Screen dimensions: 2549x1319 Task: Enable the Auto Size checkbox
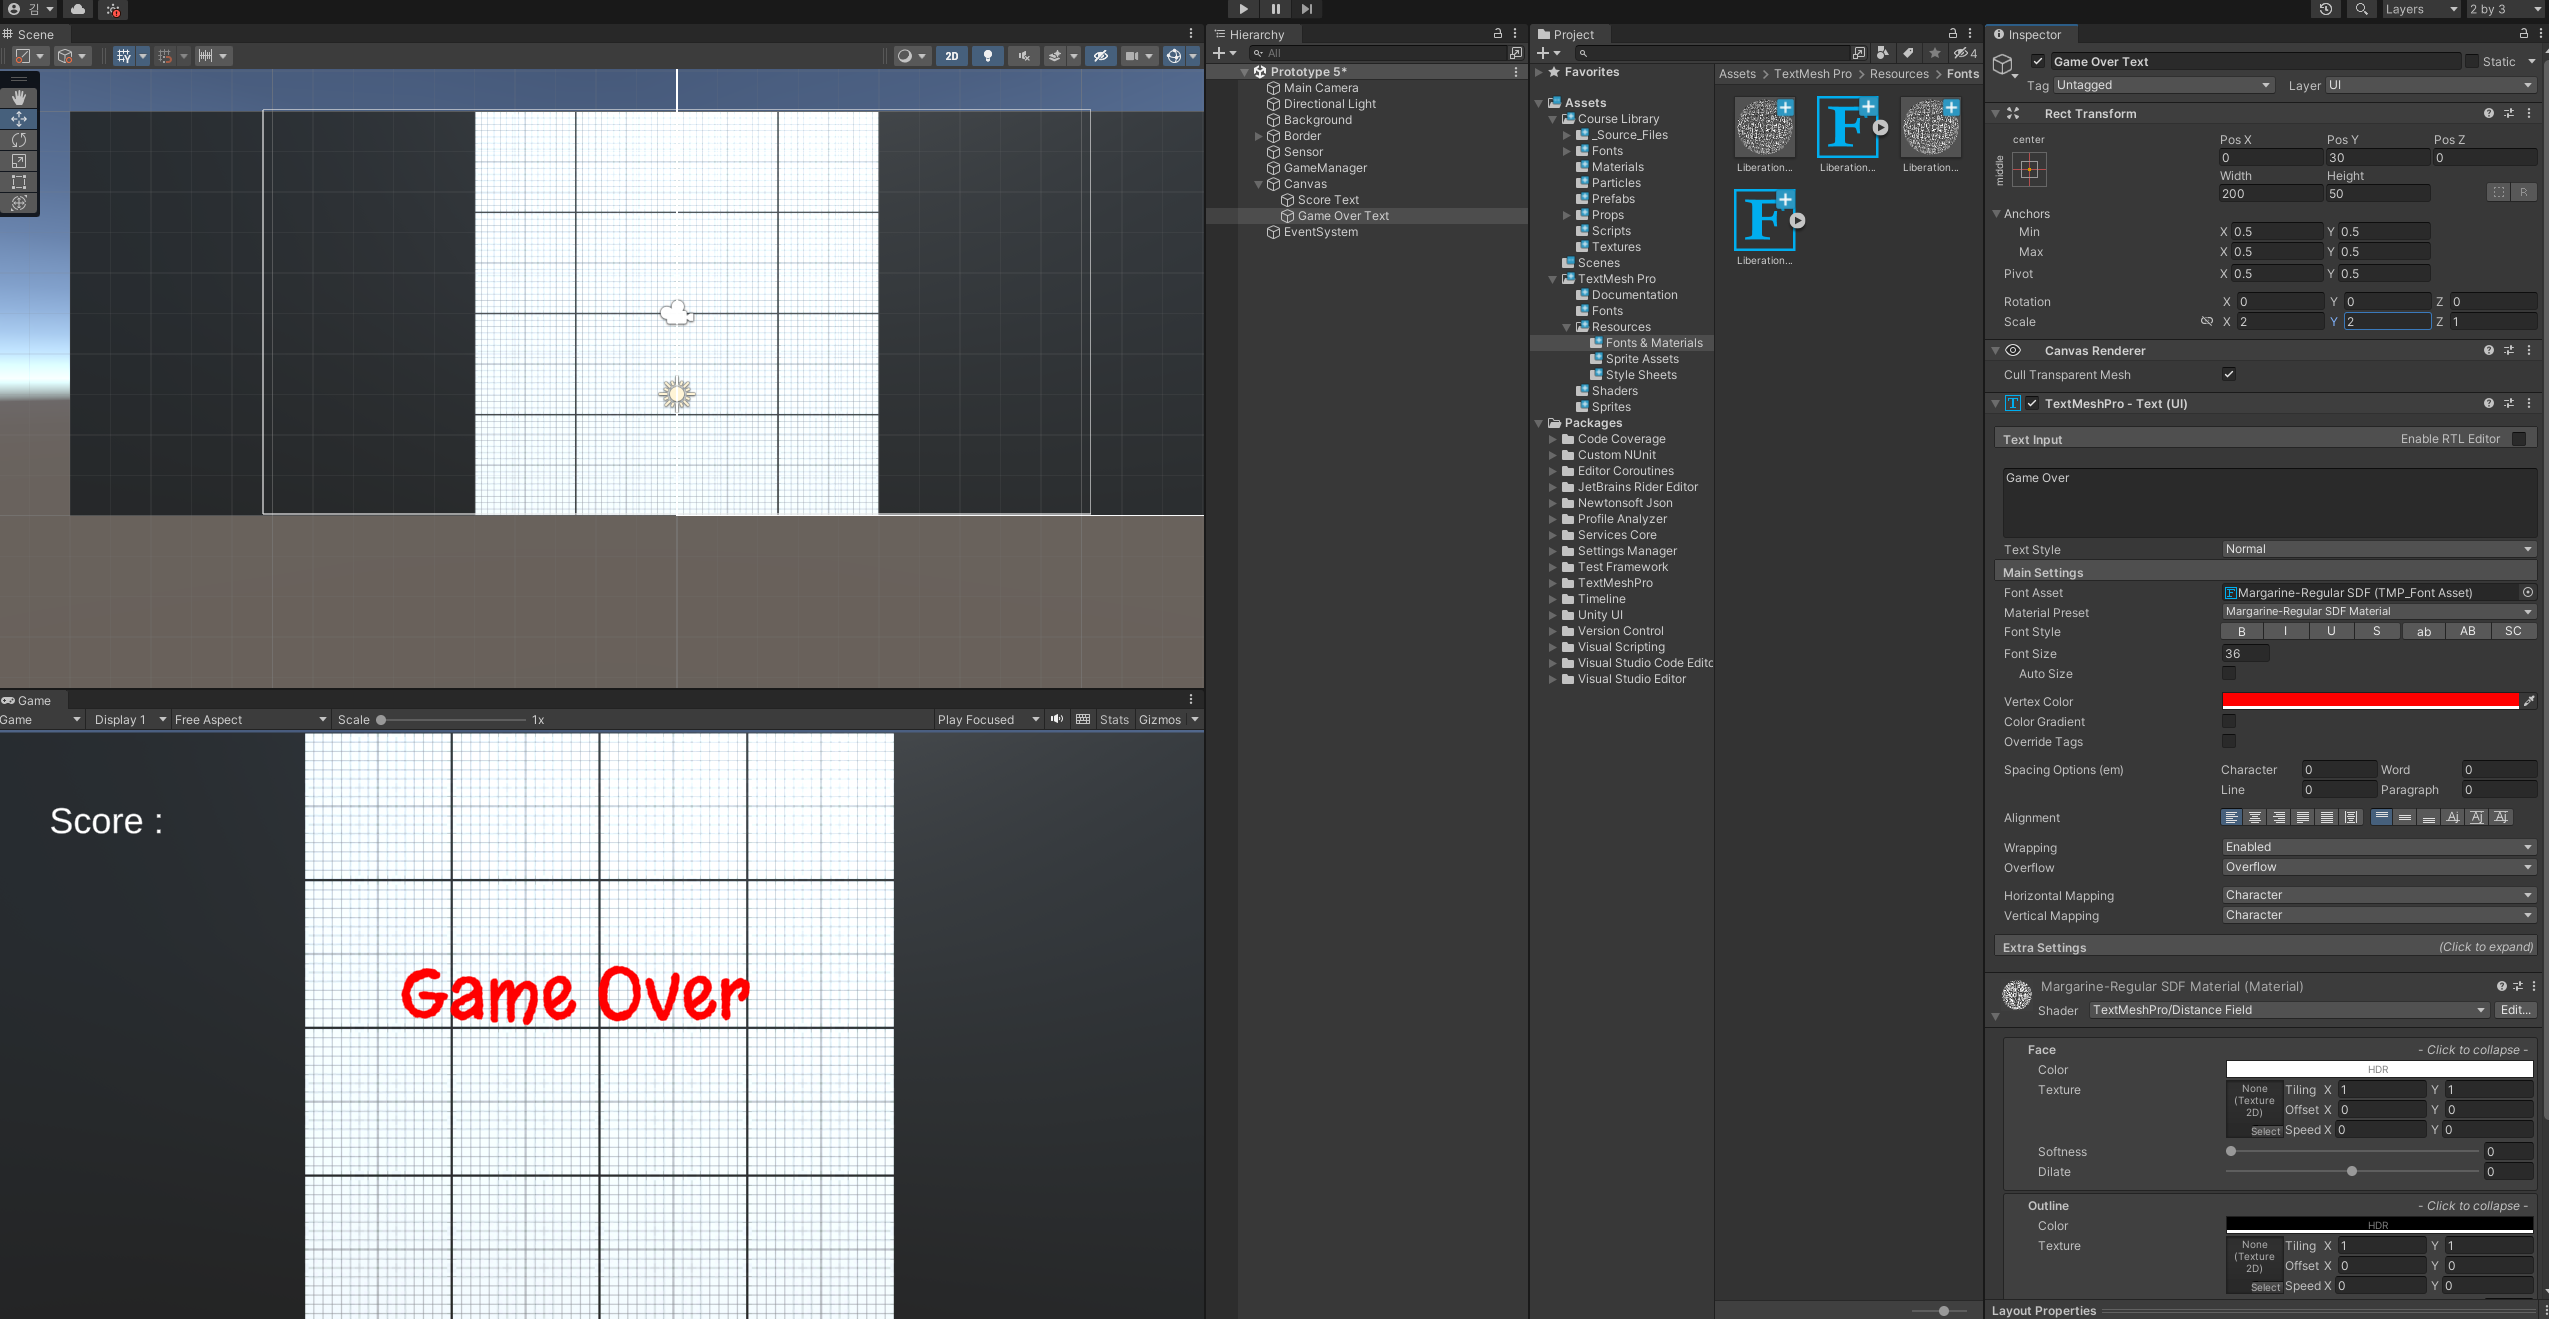[x=2229, y=674]
